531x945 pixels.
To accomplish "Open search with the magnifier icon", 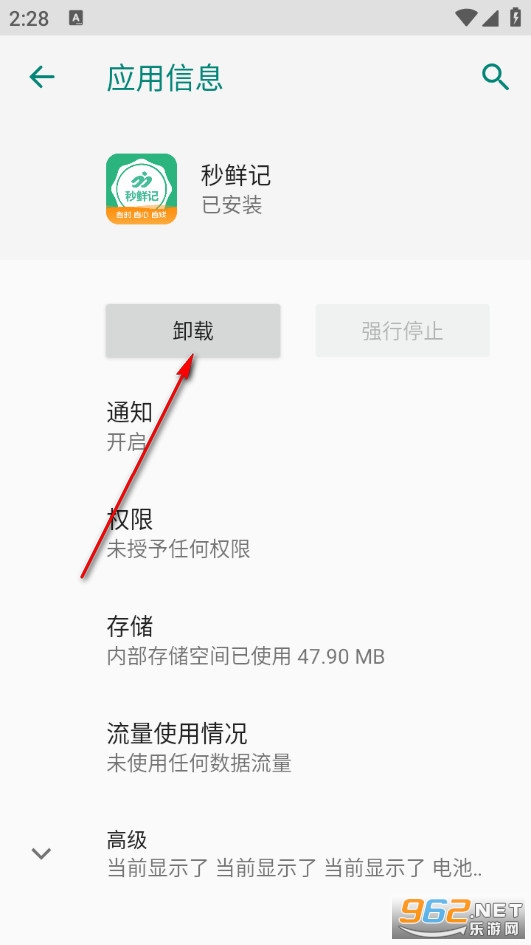I will coord(495,77).
